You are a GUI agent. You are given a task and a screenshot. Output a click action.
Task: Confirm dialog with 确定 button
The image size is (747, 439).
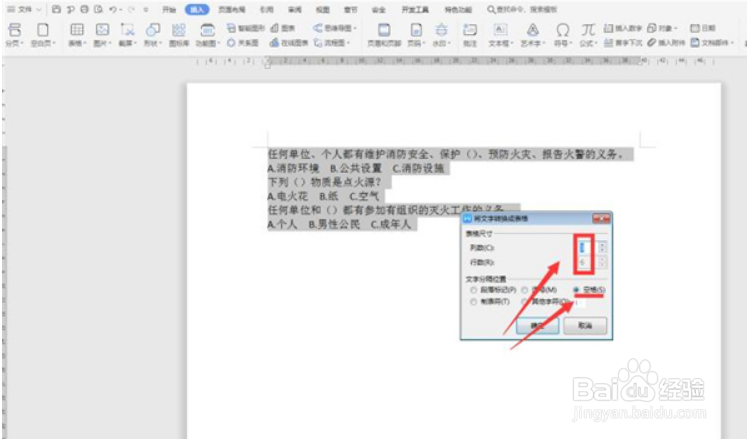(x=537, y=326)
